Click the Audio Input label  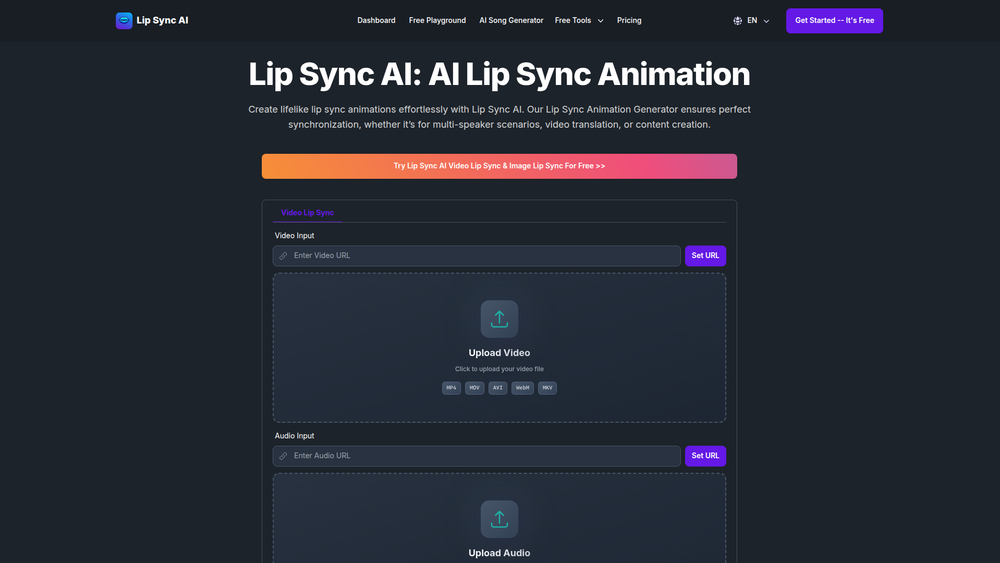coord(295,436)
